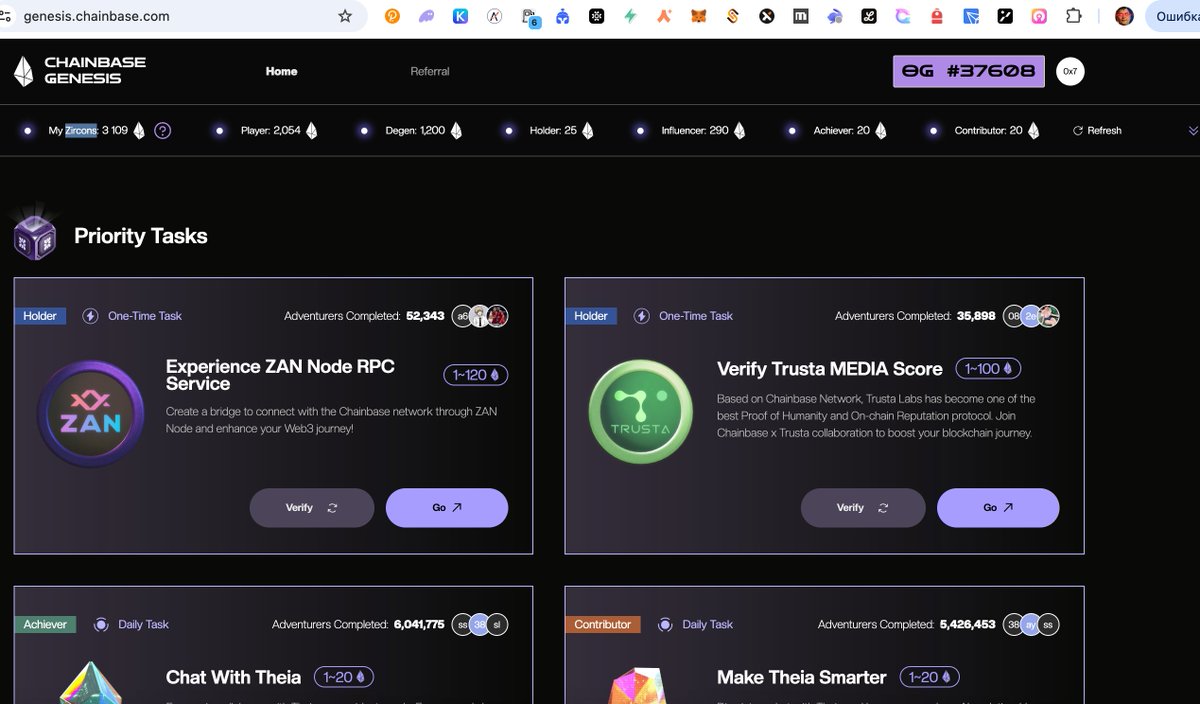The width and height of the screenshot is (1200, 704).
Task: Click the ZAN logo on the first task
Action: click(x=91, y=414)
